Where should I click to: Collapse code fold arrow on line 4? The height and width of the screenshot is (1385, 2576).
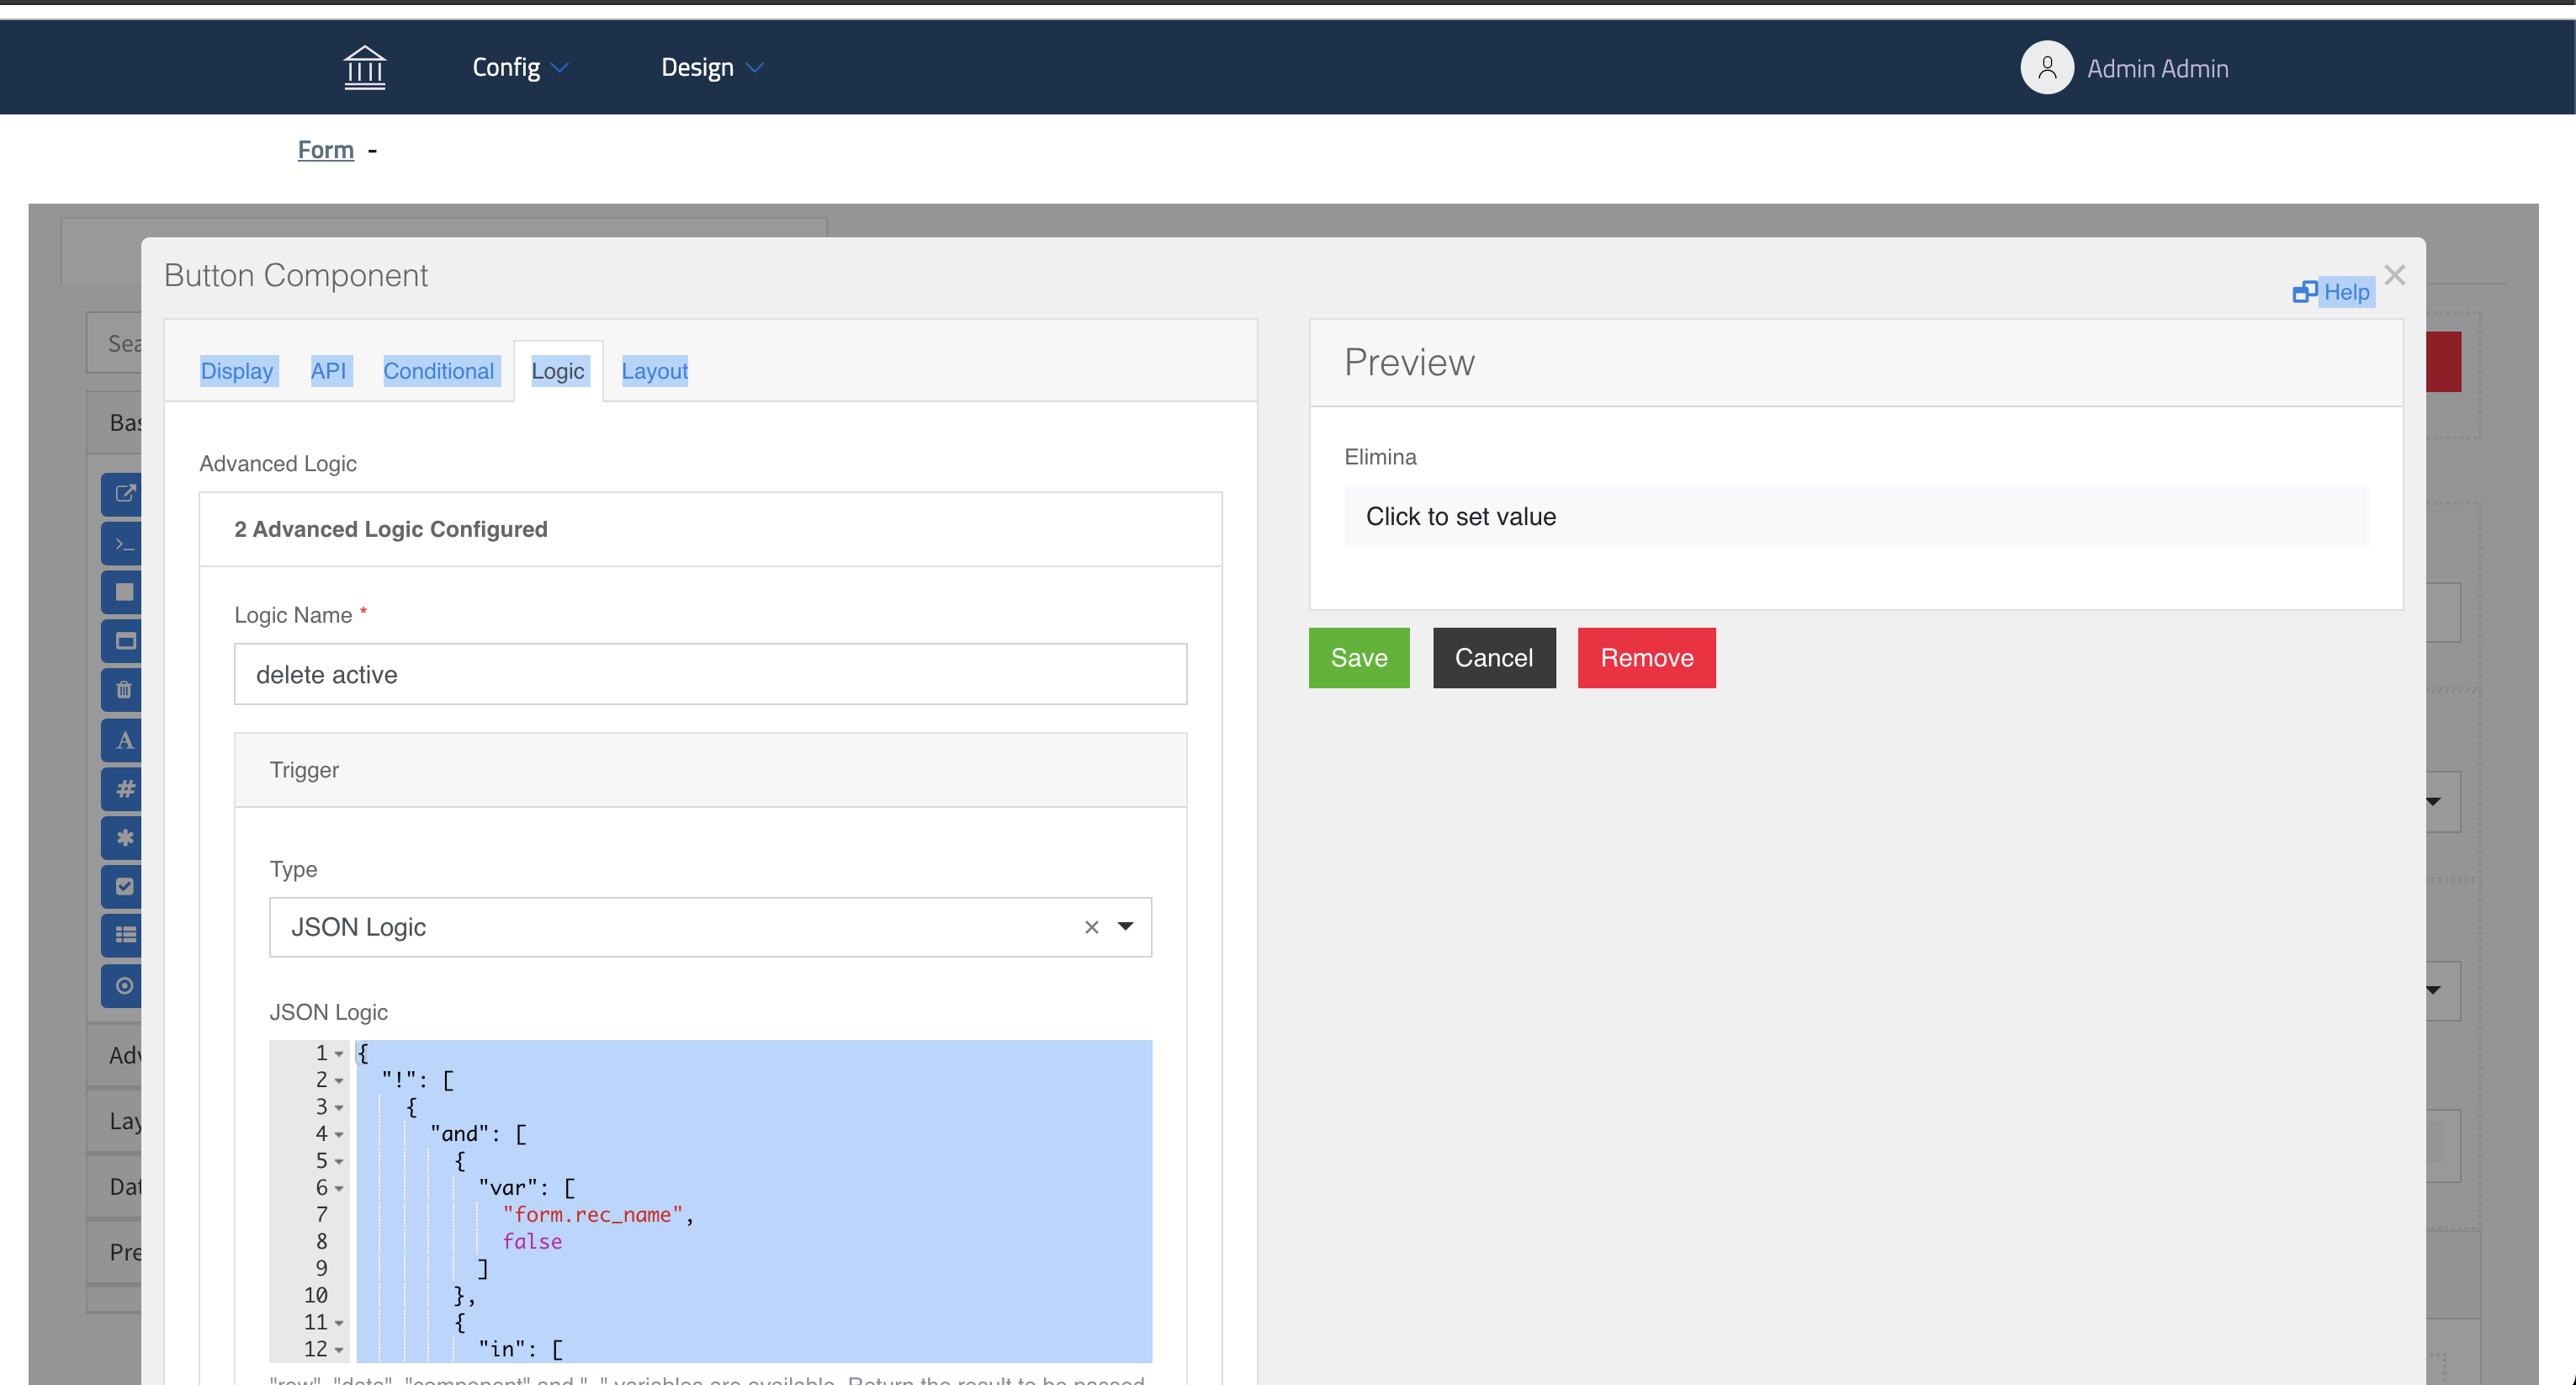pyautogui.click(x=339, y=1135)
